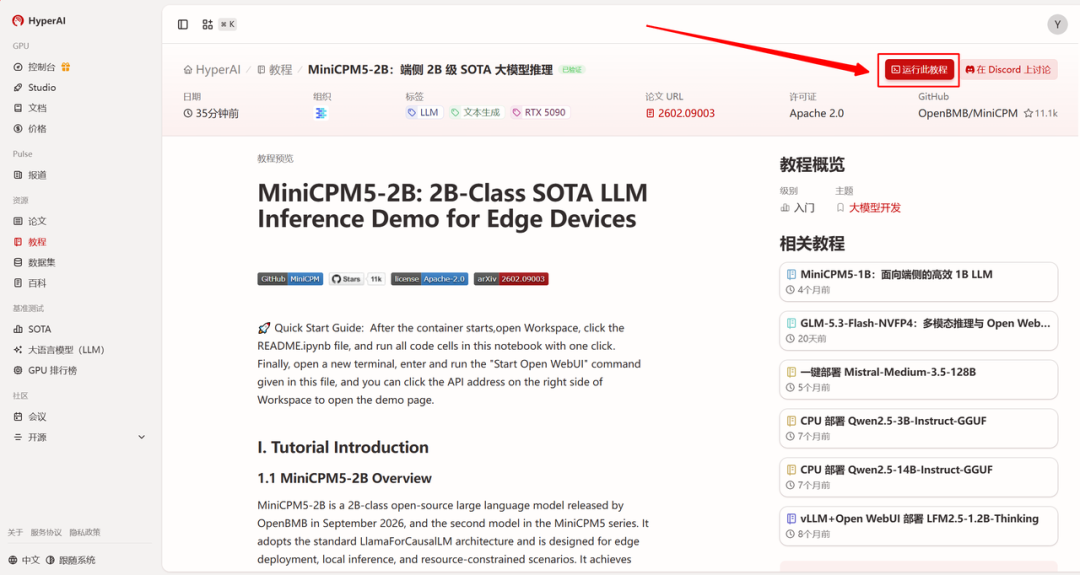Open 控制台 in sidebar
This screenshot has height=575, width=1080.
coord(41,67)
